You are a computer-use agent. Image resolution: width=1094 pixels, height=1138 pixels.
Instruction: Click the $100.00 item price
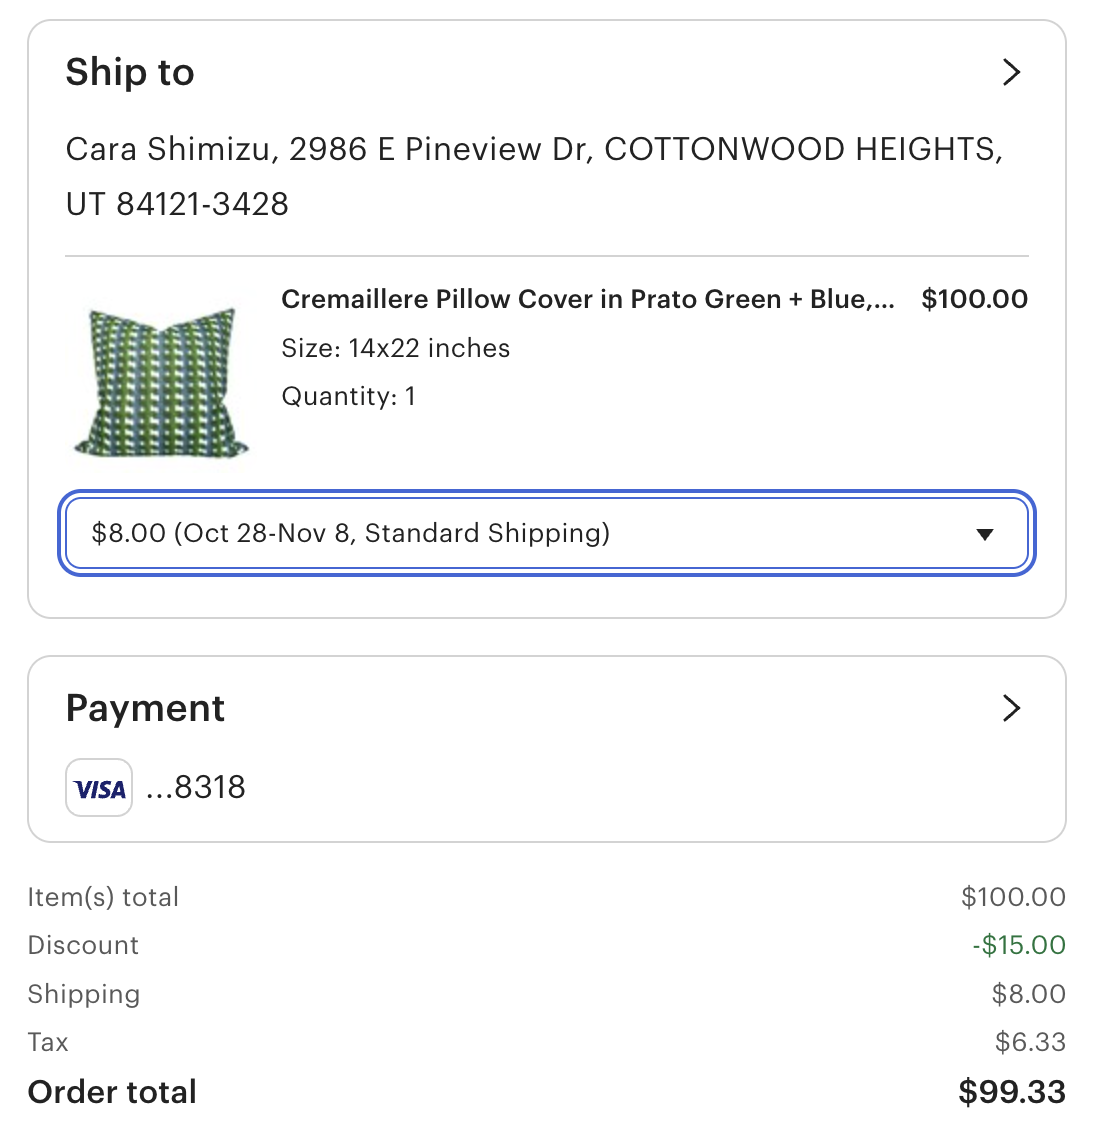click(974, 299)
